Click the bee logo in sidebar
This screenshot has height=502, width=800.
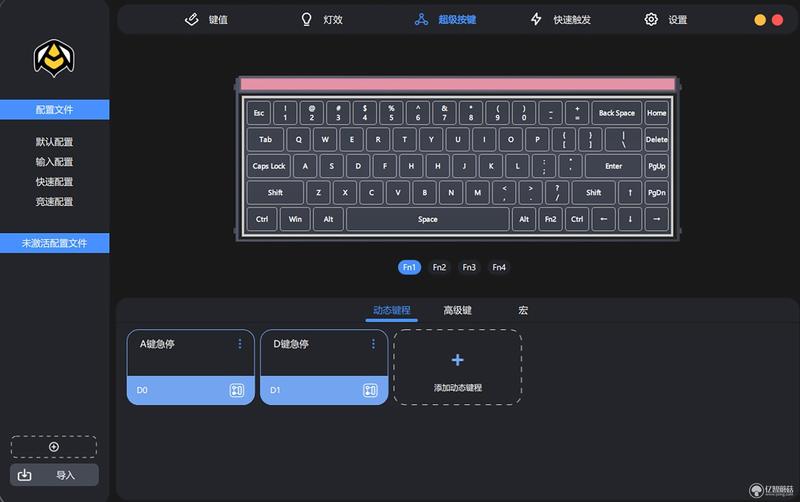click(x=54, y=58)
